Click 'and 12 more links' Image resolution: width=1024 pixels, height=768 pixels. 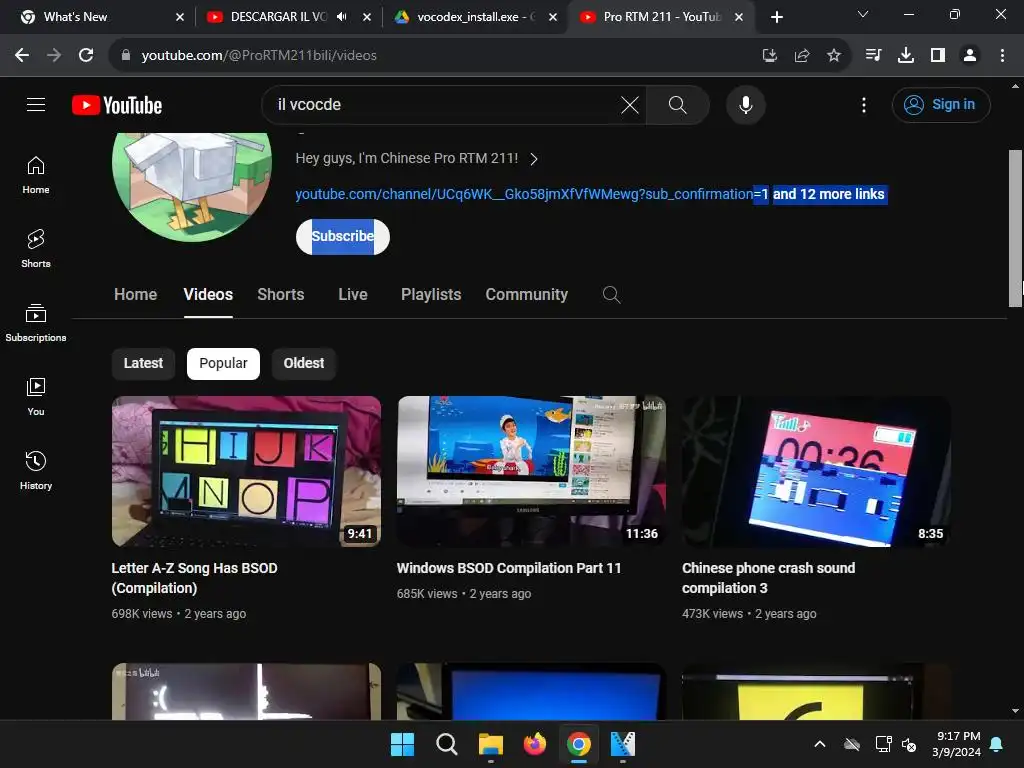coord(829,194)
